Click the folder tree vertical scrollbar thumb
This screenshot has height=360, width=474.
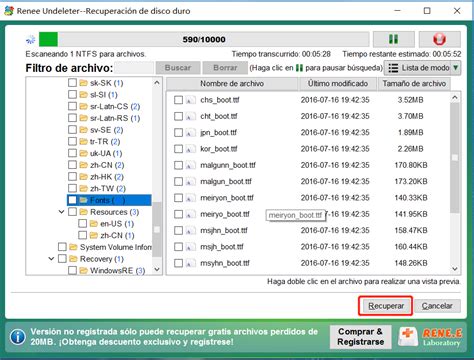pyautogui.click(x=157, y=229)
